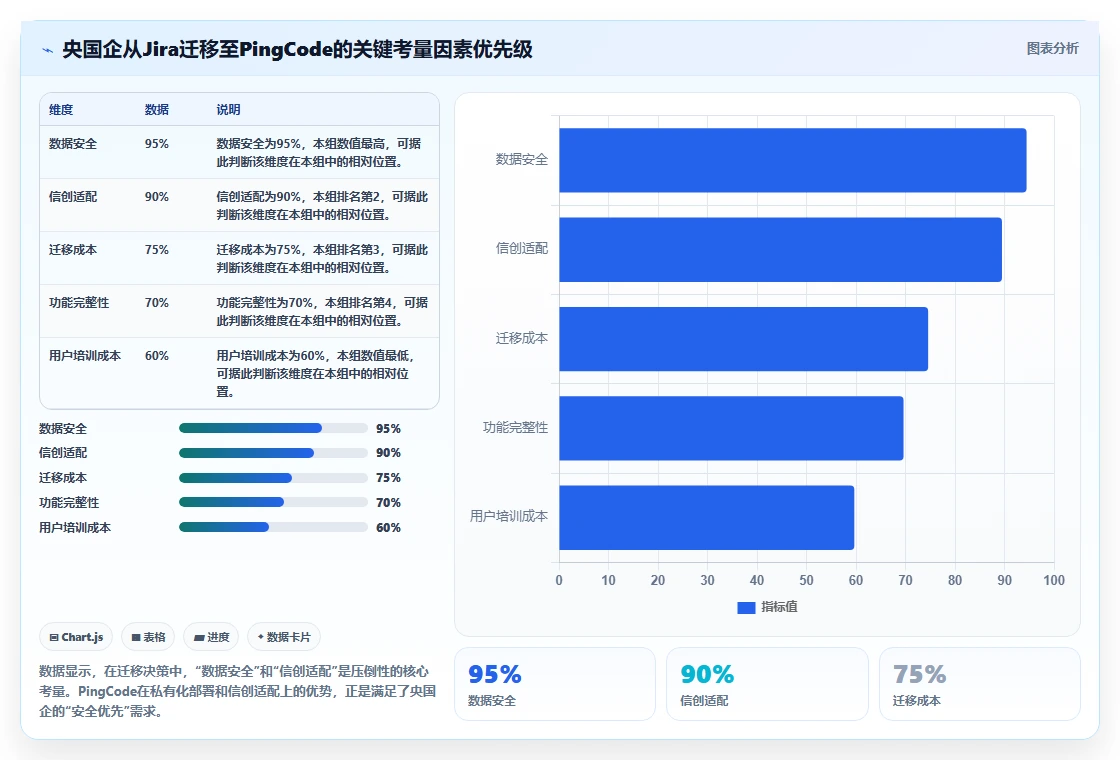This screenshot has height=760, width=1120.
Task: Click the 95% label beside 数据安全 progress
Action: pyautogui.click(x=389, y=428)
